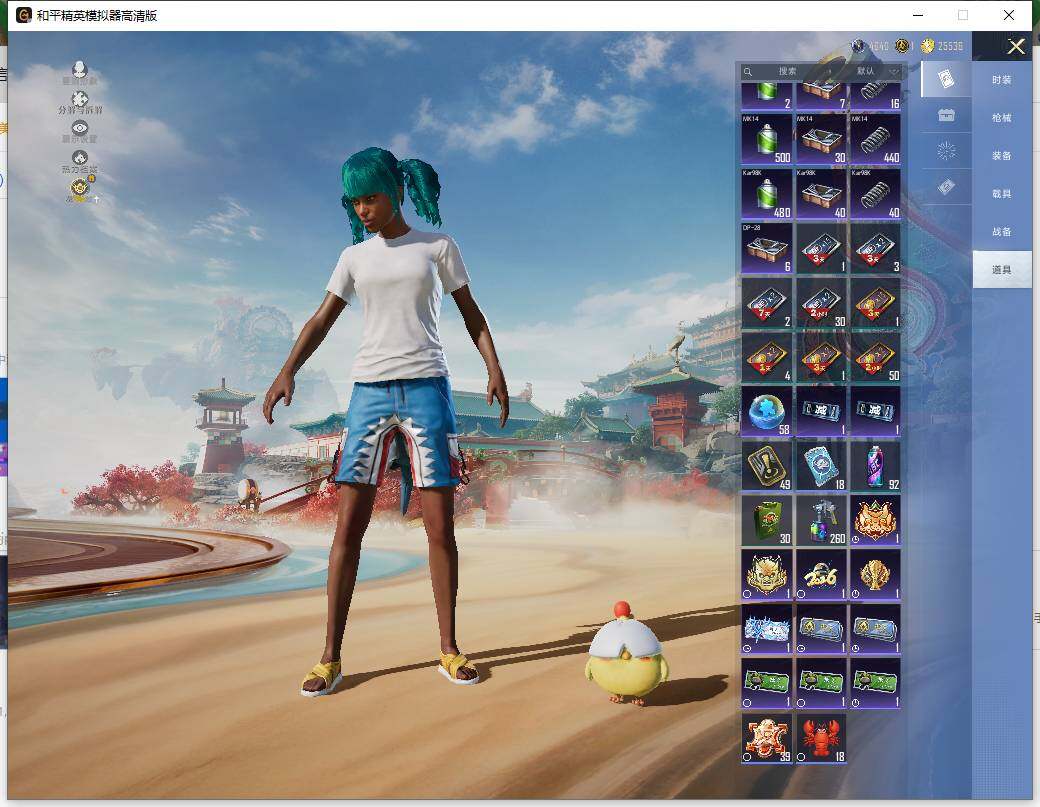Select the card sub-category icon

click(x=946, y=79)
